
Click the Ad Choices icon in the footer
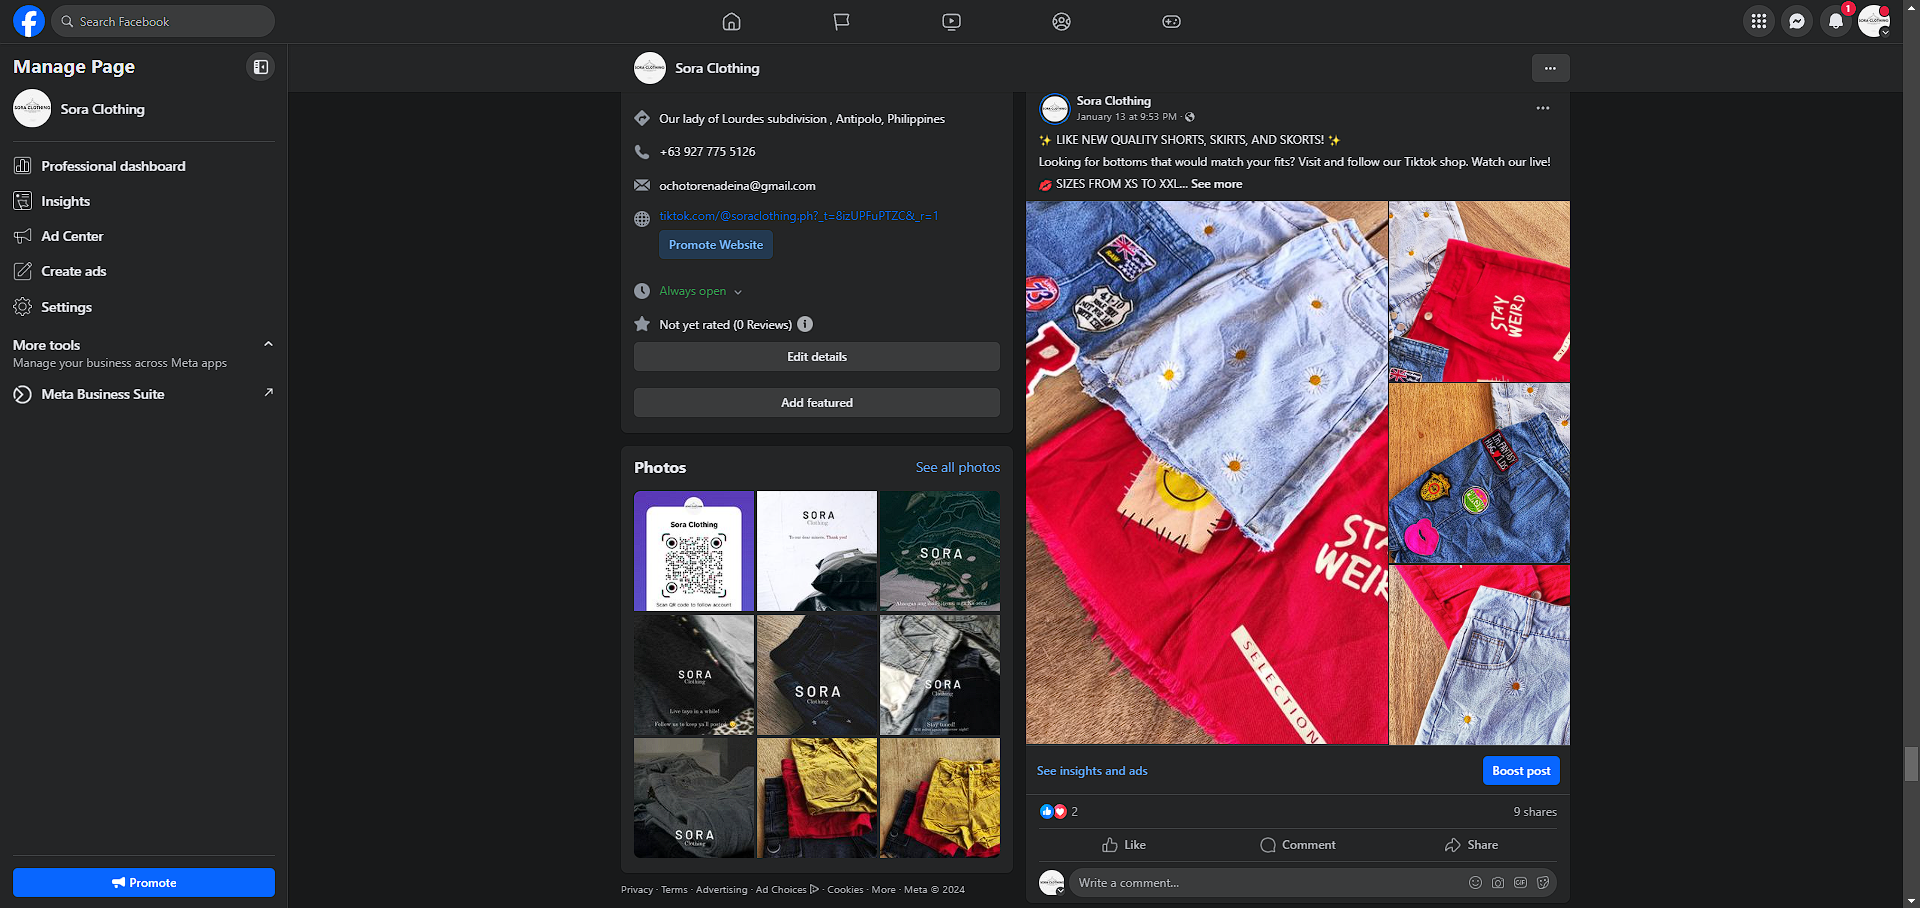point(814,889)
